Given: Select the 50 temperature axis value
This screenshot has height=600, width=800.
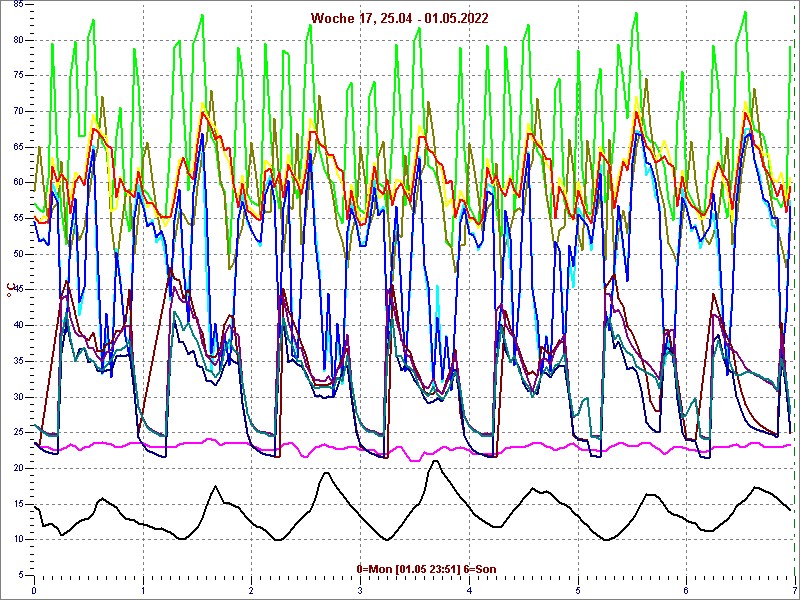Looking at the screenshot, I should (x=18, y=255).
